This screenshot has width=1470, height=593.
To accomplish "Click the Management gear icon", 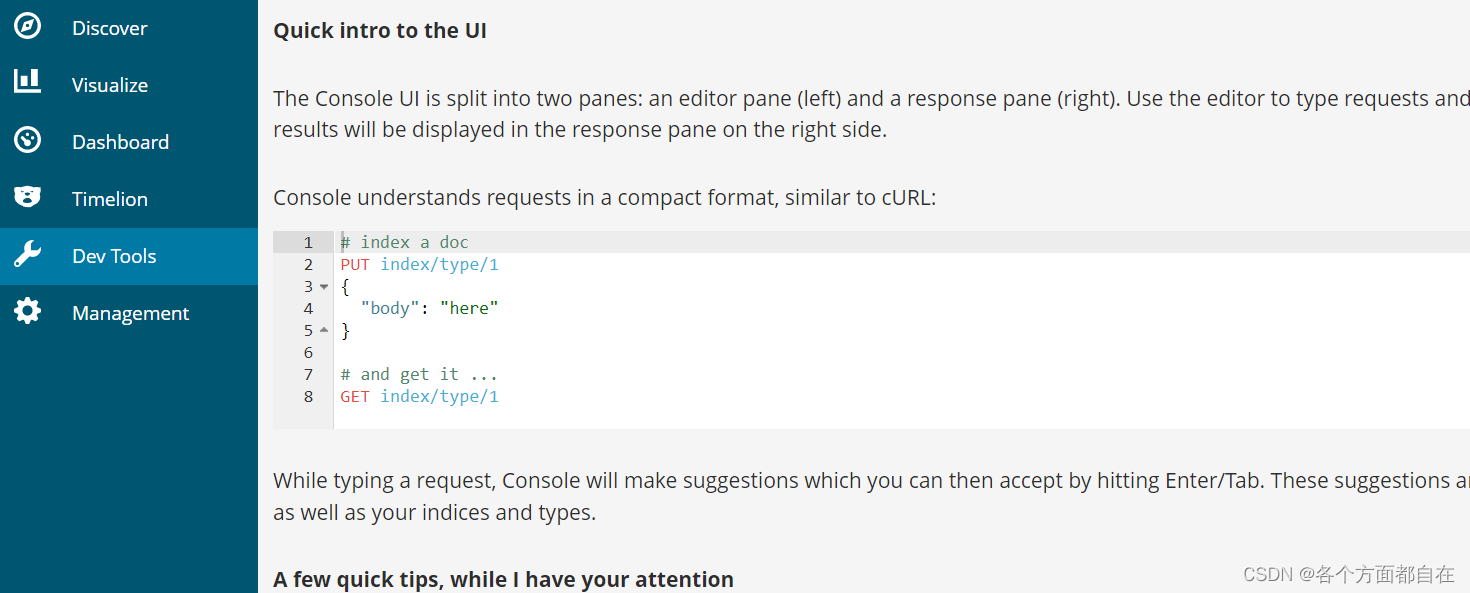I will click(x=27, y=312).
